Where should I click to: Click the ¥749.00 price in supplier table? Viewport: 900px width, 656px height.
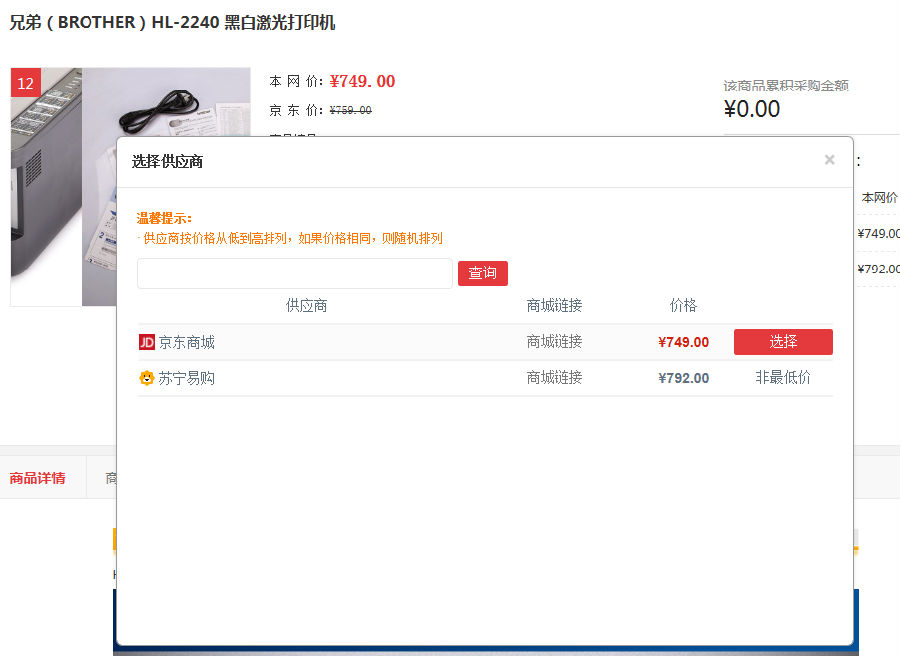(683, 342)
